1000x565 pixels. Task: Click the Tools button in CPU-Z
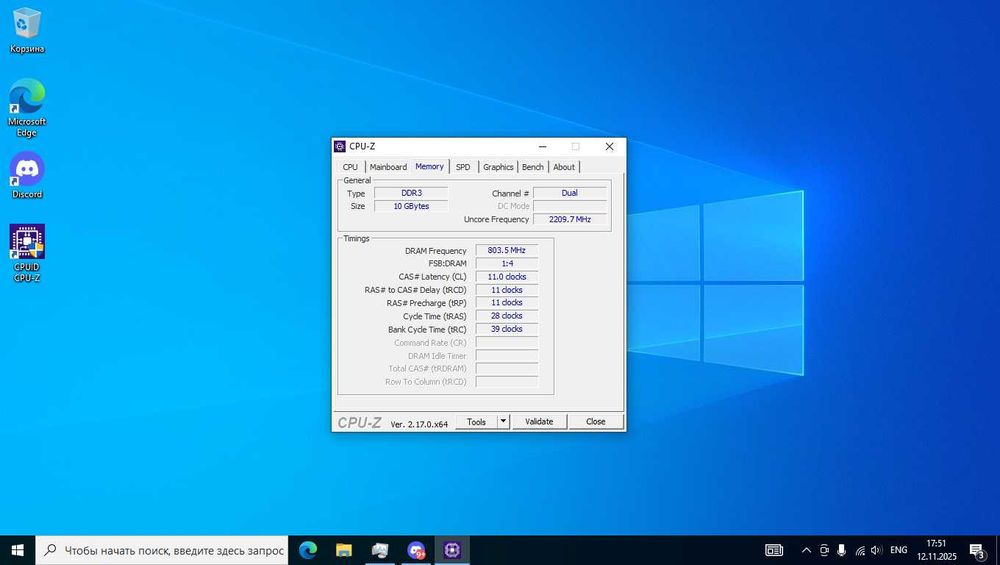(x=476, y=422)
